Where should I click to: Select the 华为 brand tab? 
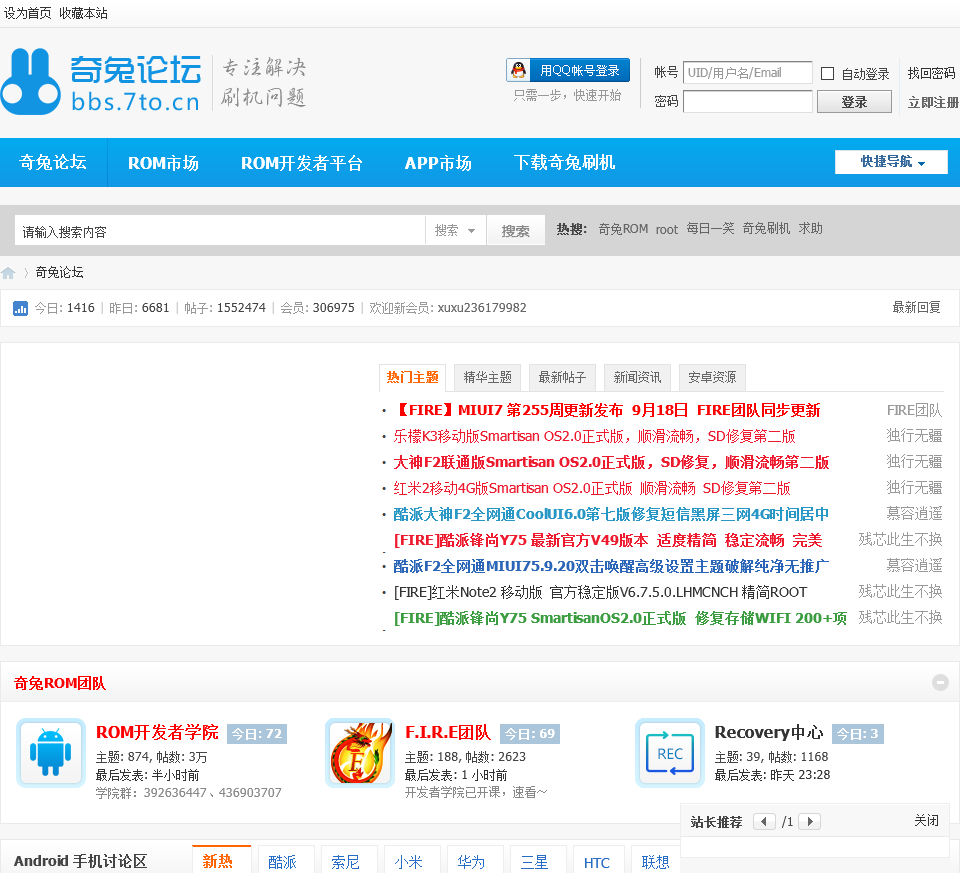tap(475, 860)
